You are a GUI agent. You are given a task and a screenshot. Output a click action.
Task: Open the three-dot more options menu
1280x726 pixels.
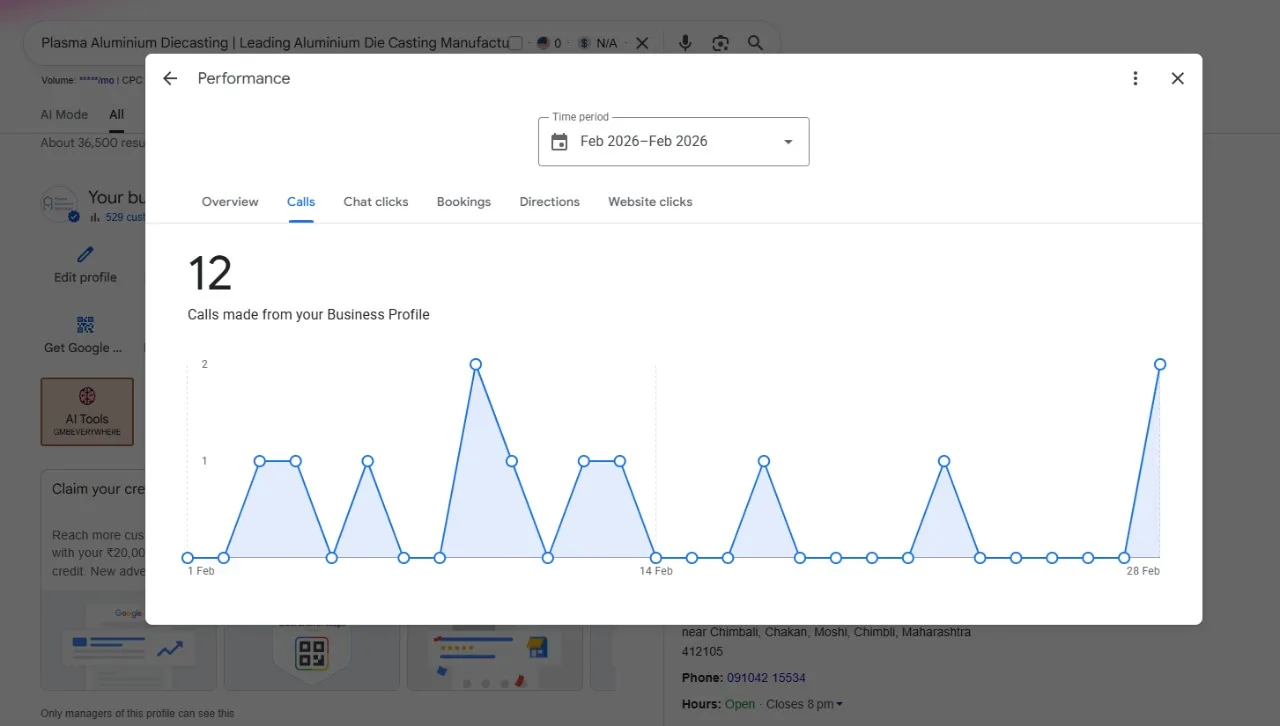point(1135,78)
